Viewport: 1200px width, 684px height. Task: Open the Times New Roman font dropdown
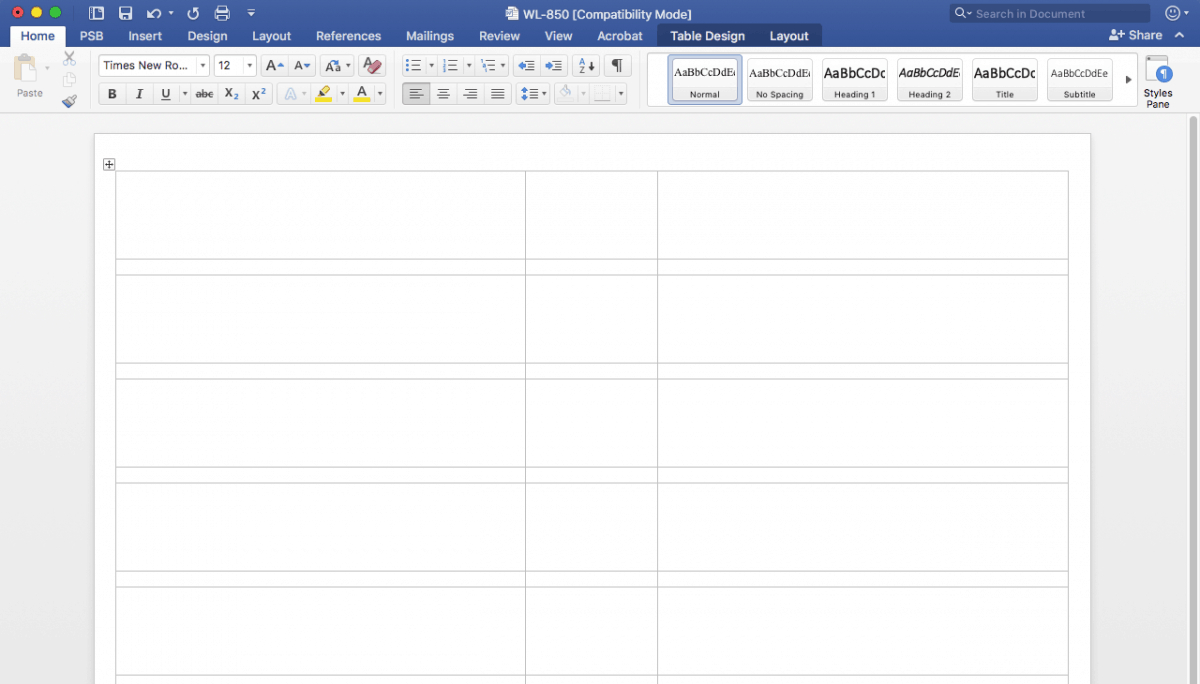[202, 65]
